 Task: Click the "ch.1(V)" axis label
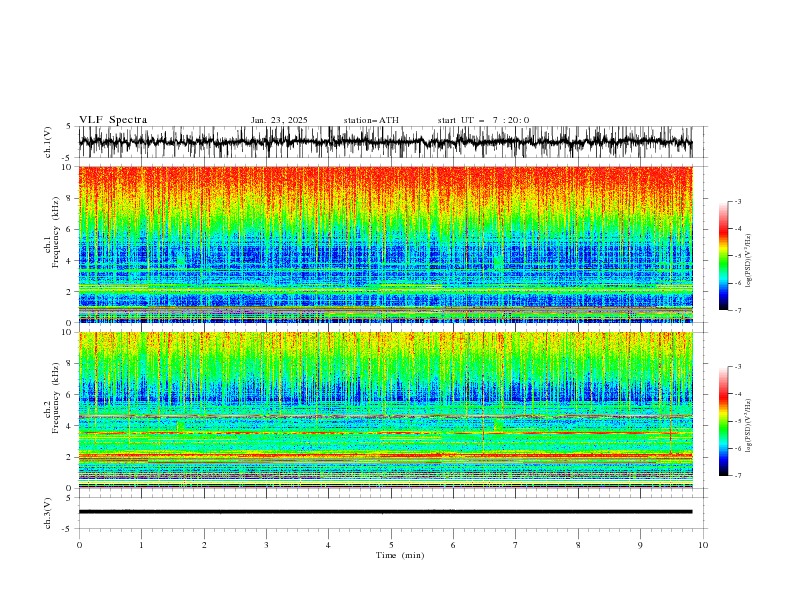(48, 142)
